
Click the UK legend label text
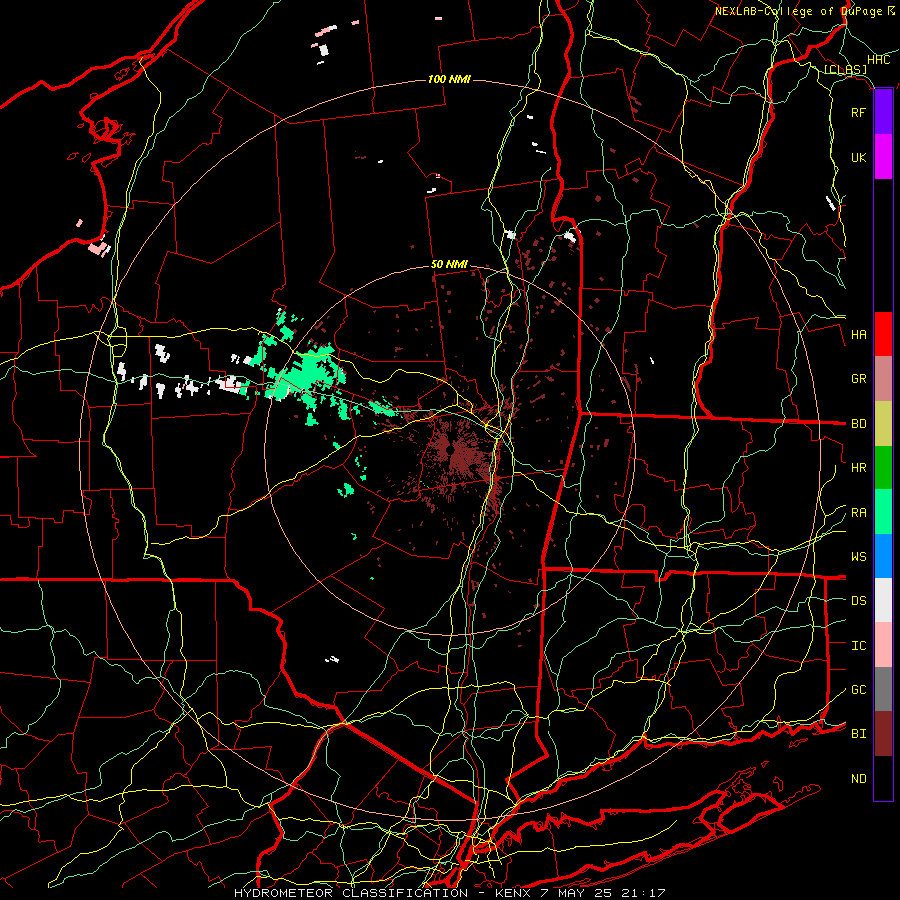click(858, 157)
